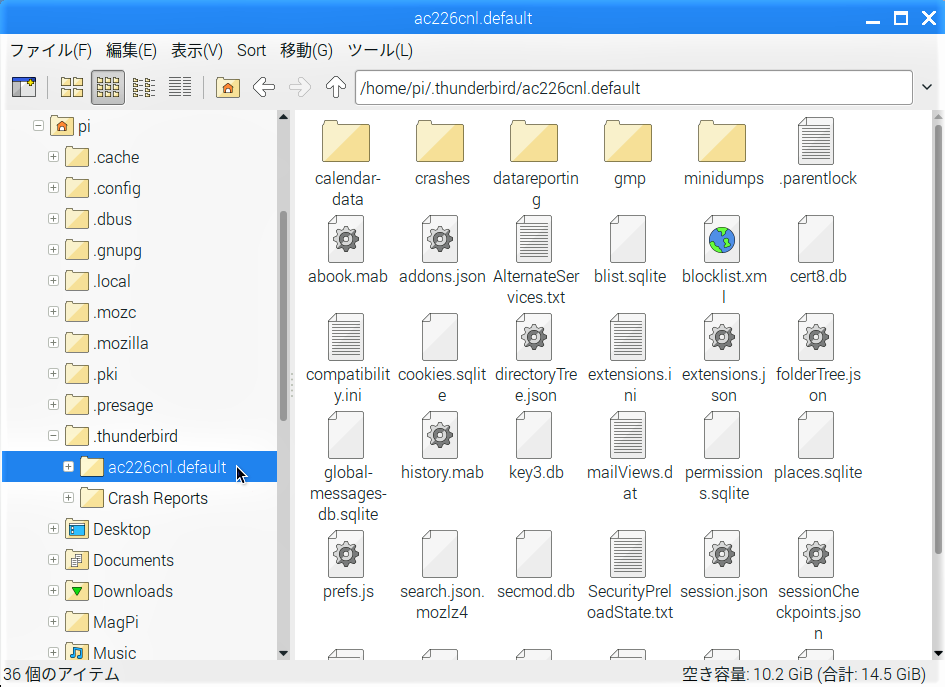The width and height of the screenshot is (945, 687).
Task: Expand the .mozilla folder node
Action: click(53, 342)
